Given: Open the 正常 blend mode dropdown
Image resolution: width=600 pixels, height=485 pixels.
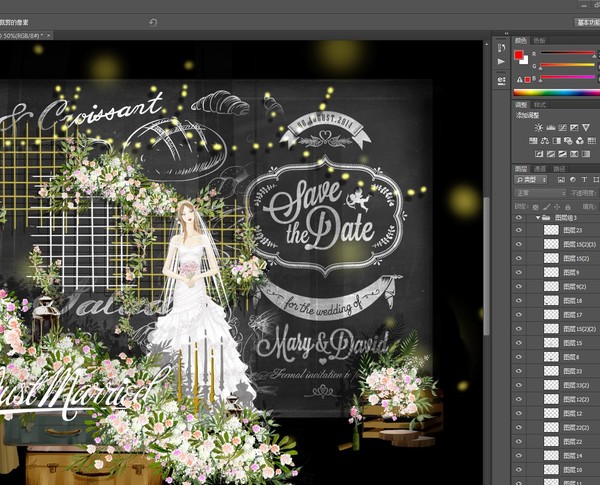Looking at the screenshot, I should [540, 193].
